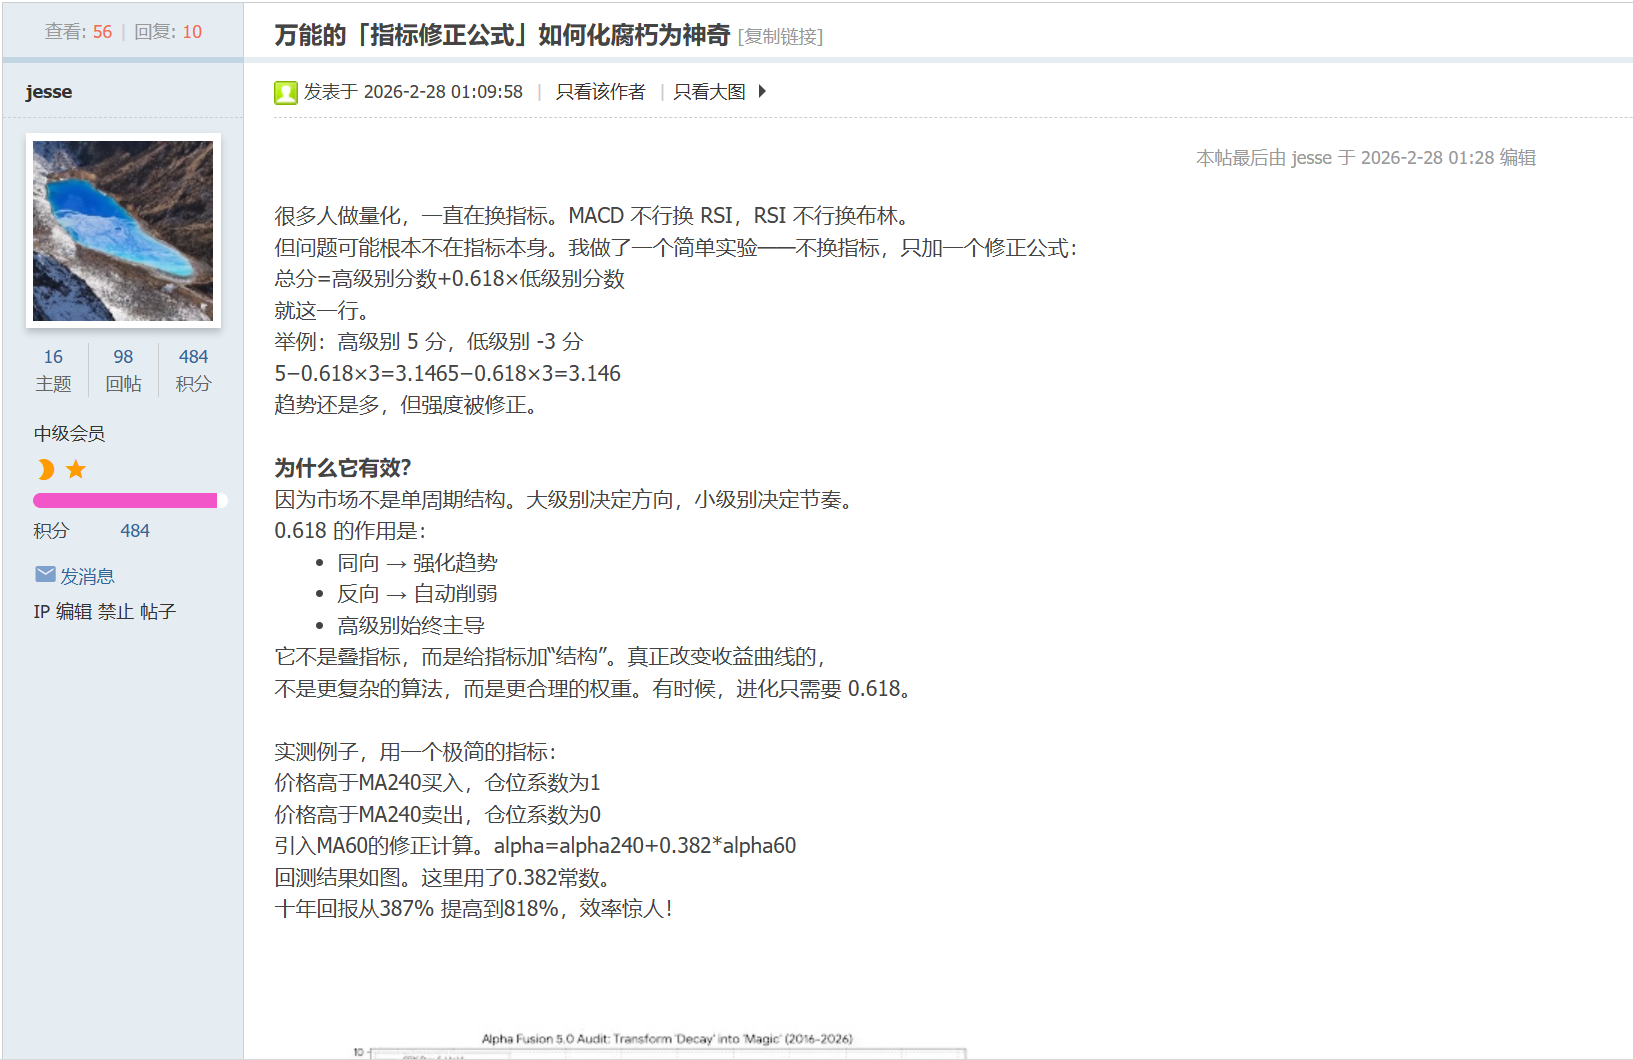Click the green author icon beside 发表于
Screen dimensions: 1633x1060
coord(286,93)
